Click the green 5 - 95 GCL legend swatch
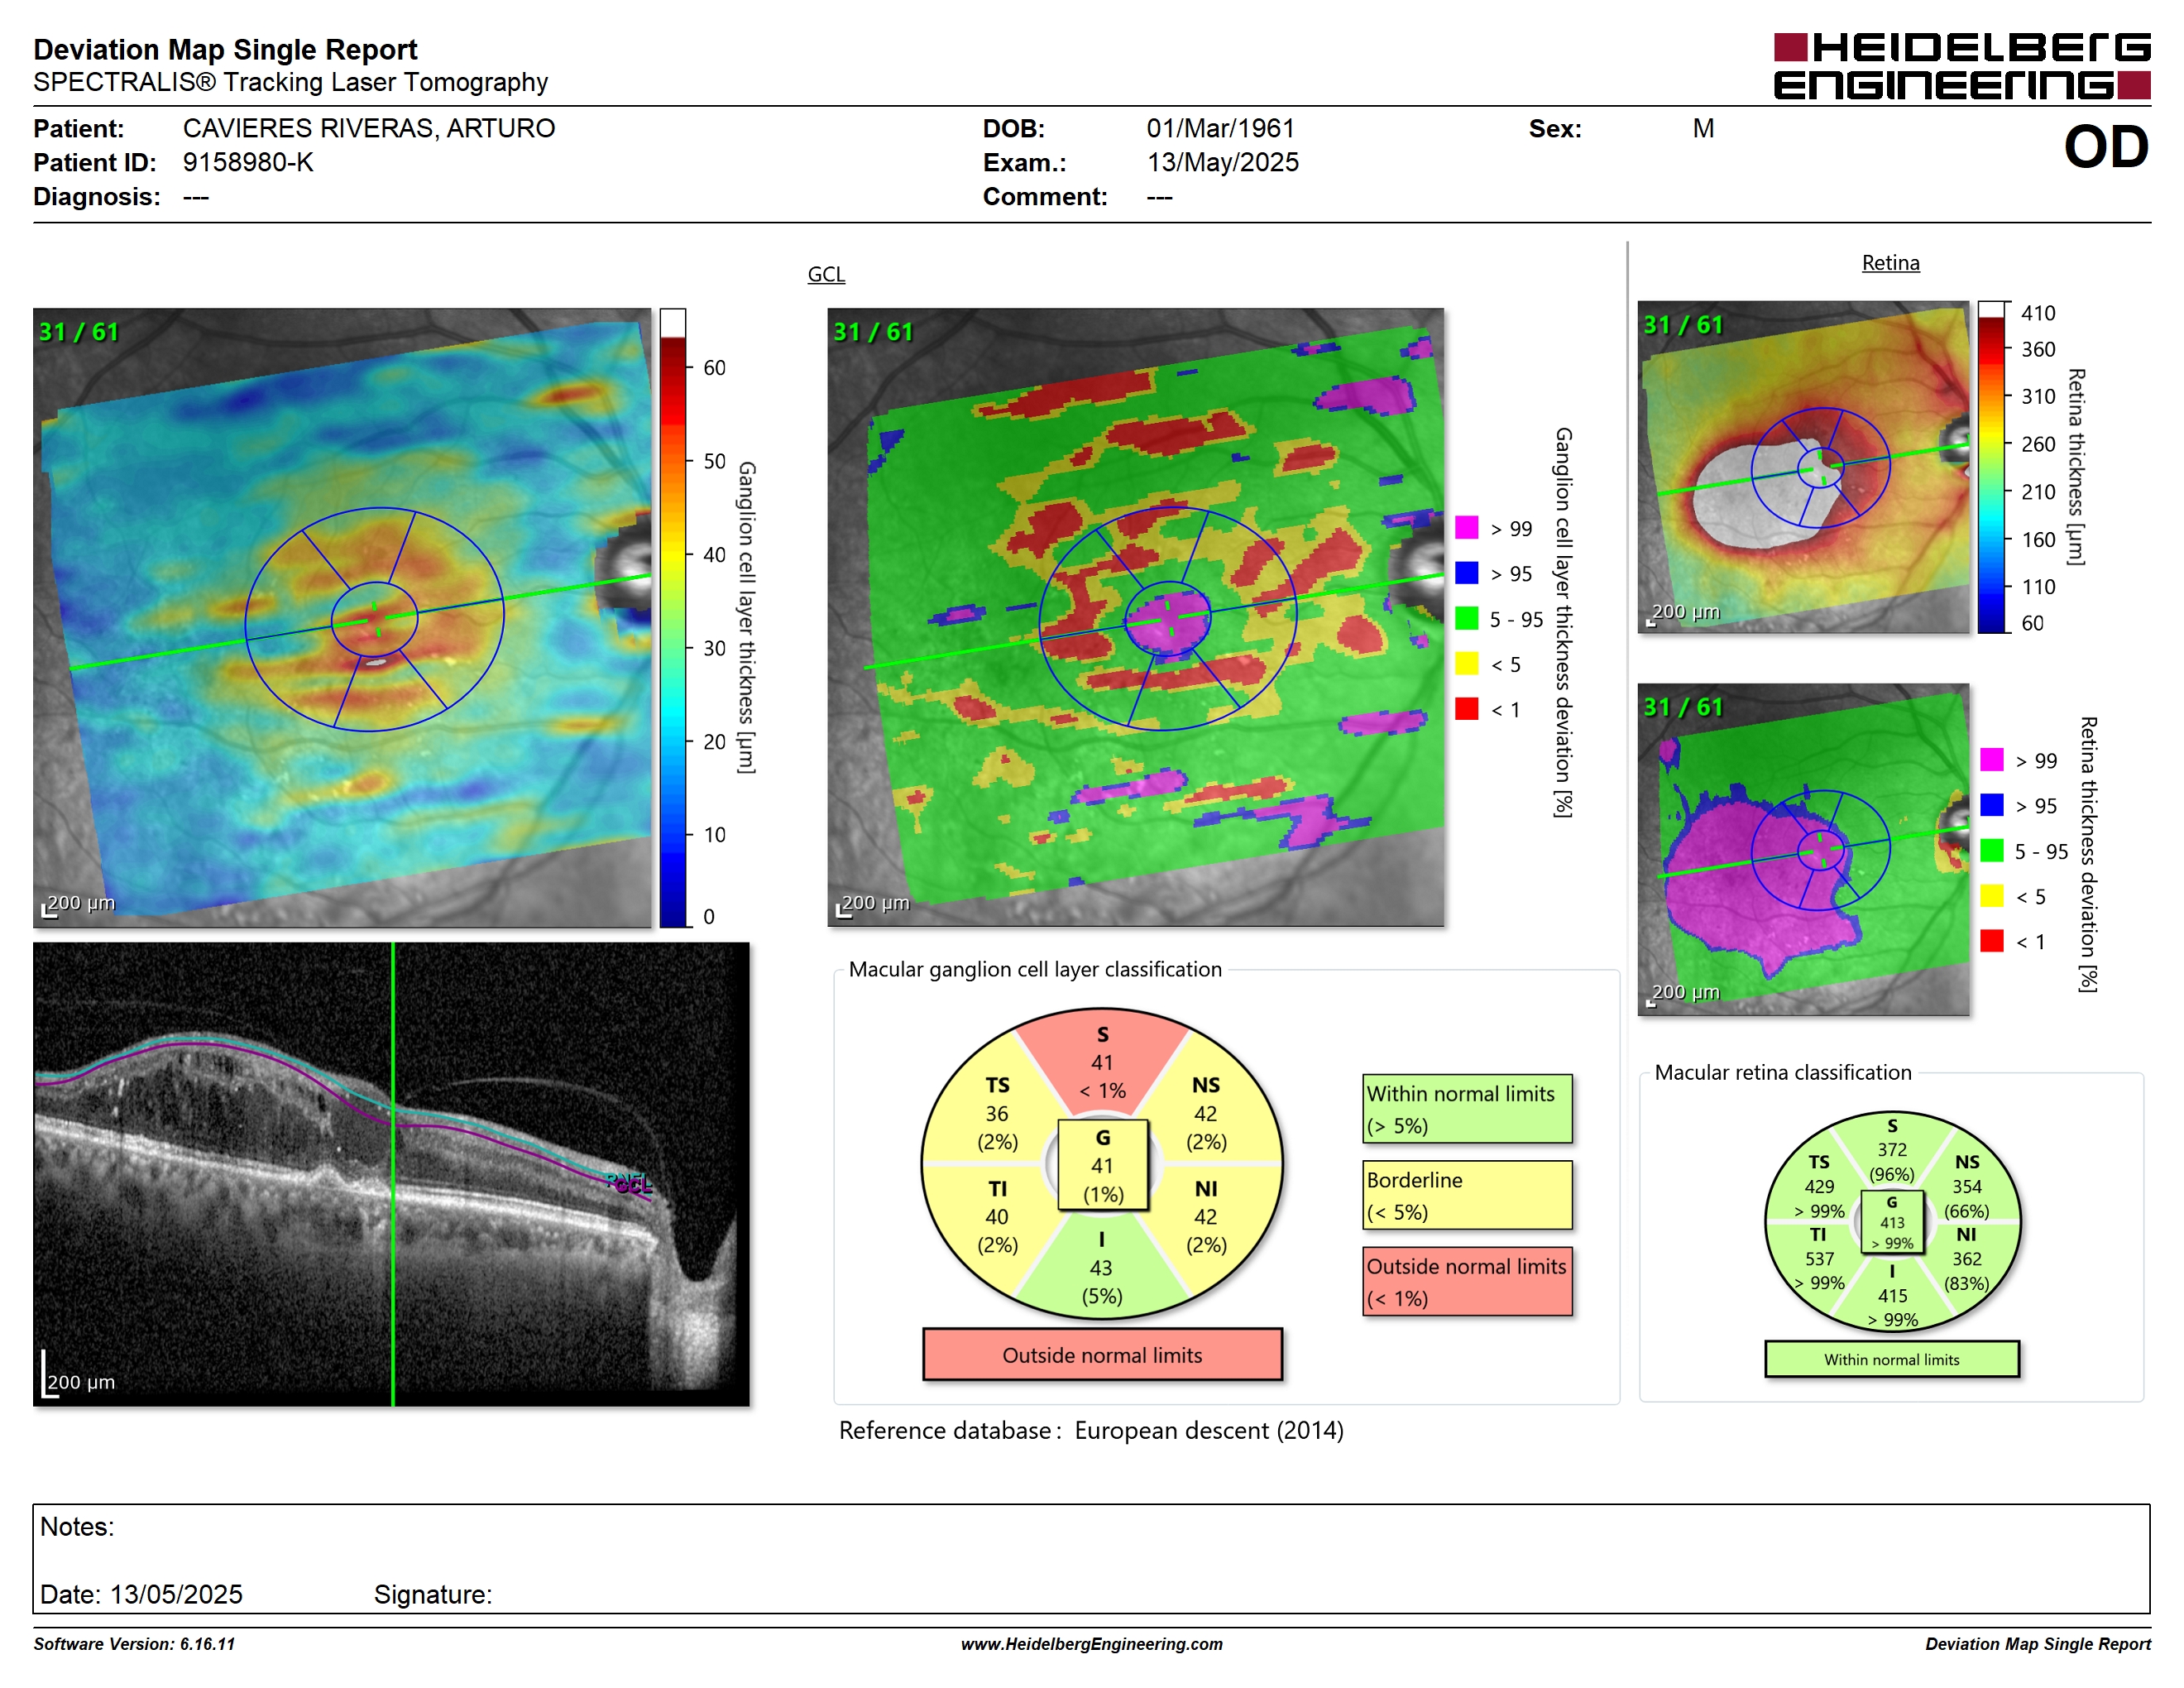The height and width of the screenshot is (1688, 2184). pyautogui.click(x=1466, y=618)
